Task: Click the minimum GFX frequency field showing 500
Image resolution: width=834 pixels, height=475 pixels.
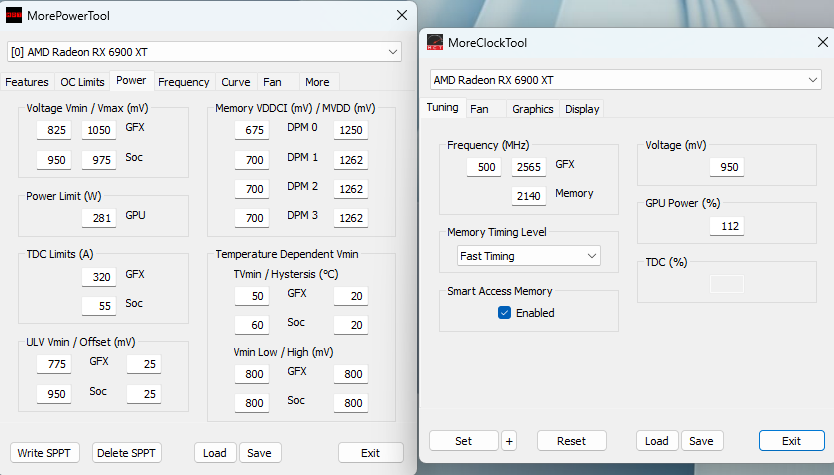Action: (x=483, y=167)
